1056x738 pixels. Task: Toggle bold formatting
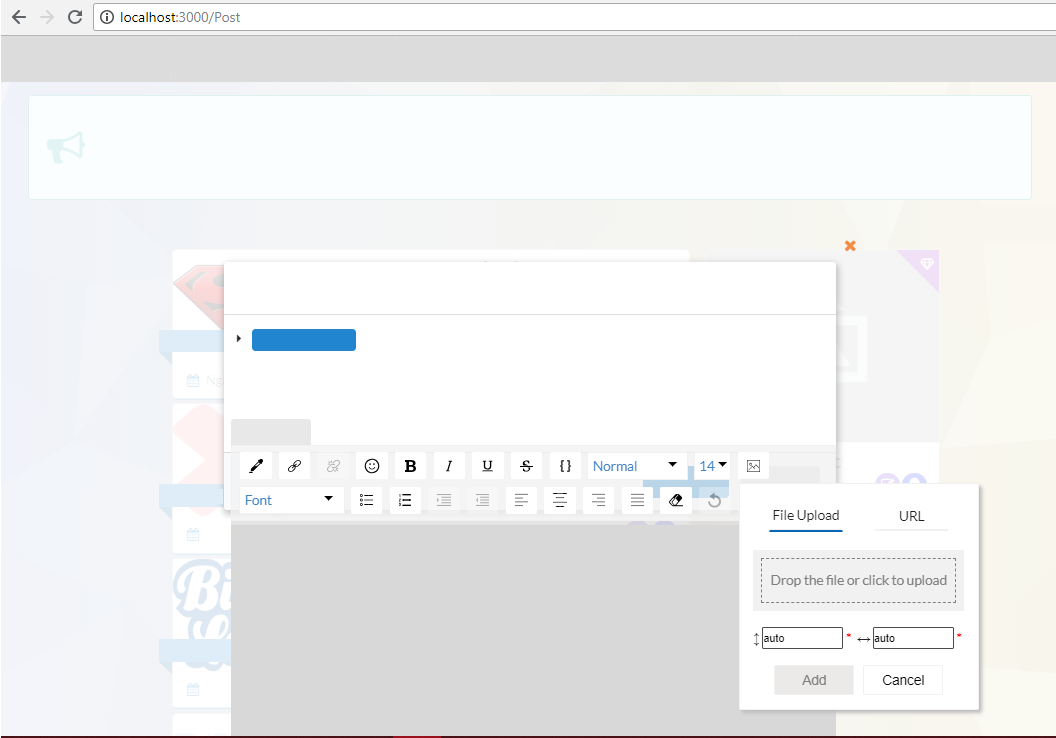coord(410,465)
